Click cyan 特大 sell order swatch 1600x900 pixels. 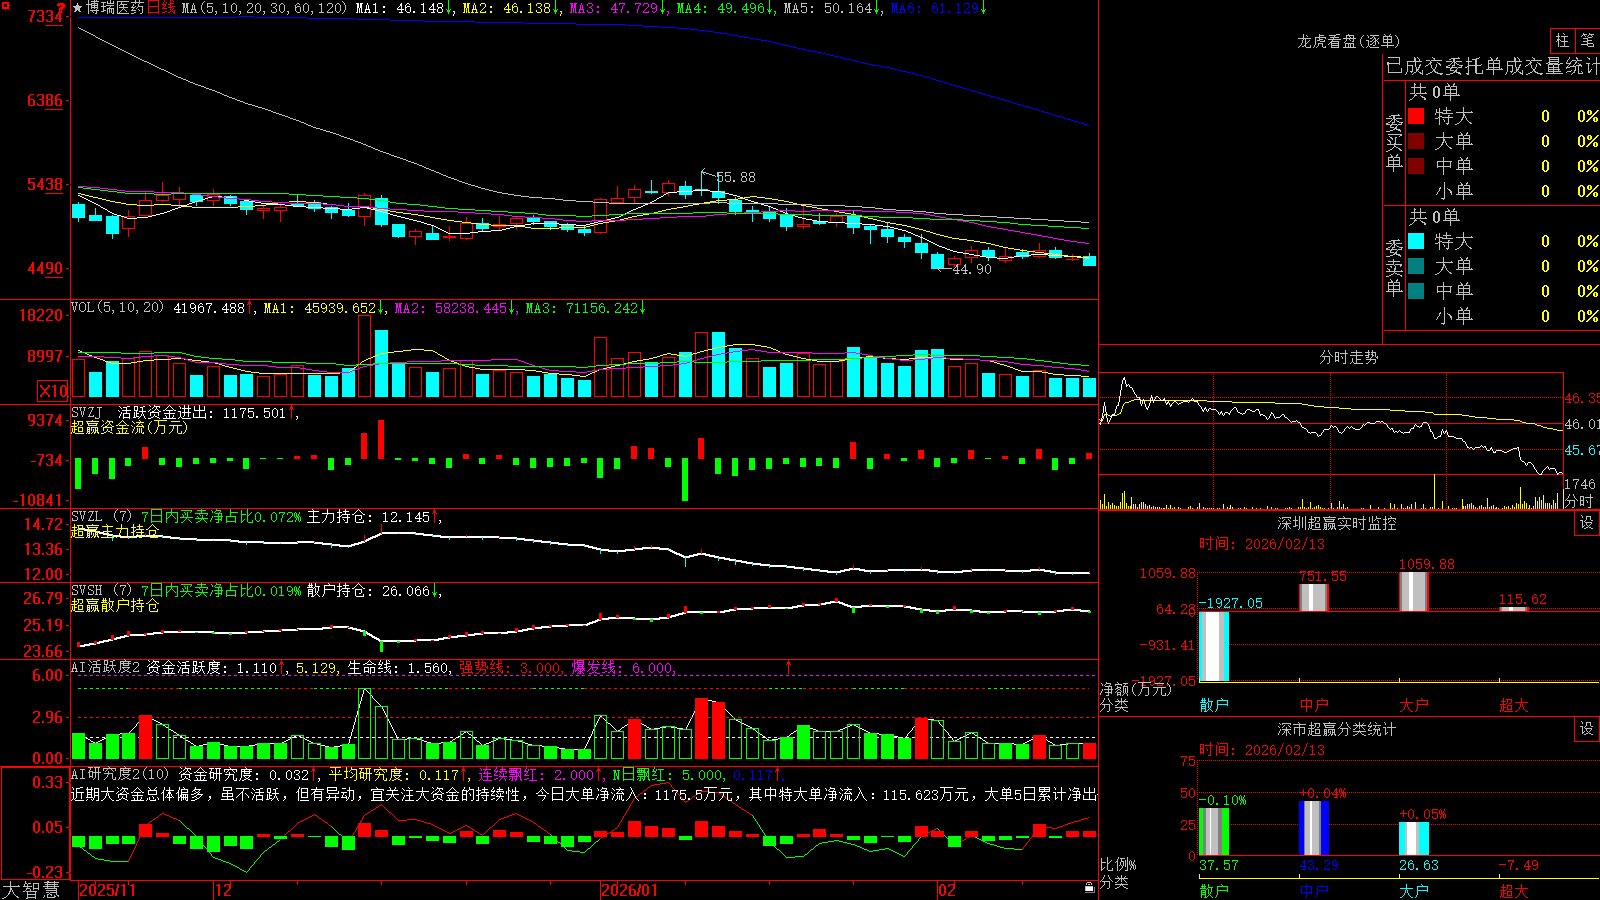point(1416,241)
